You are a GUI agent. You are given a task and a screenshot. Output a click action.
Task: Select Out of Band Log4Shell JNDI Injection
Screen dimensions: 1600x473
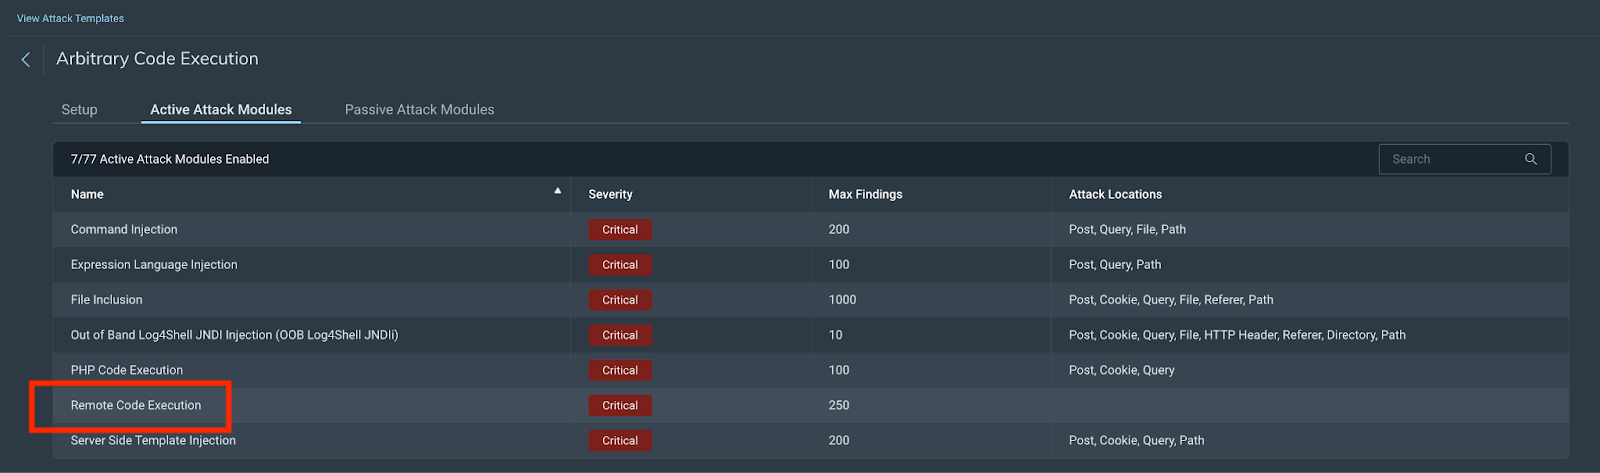pos(234,335)
